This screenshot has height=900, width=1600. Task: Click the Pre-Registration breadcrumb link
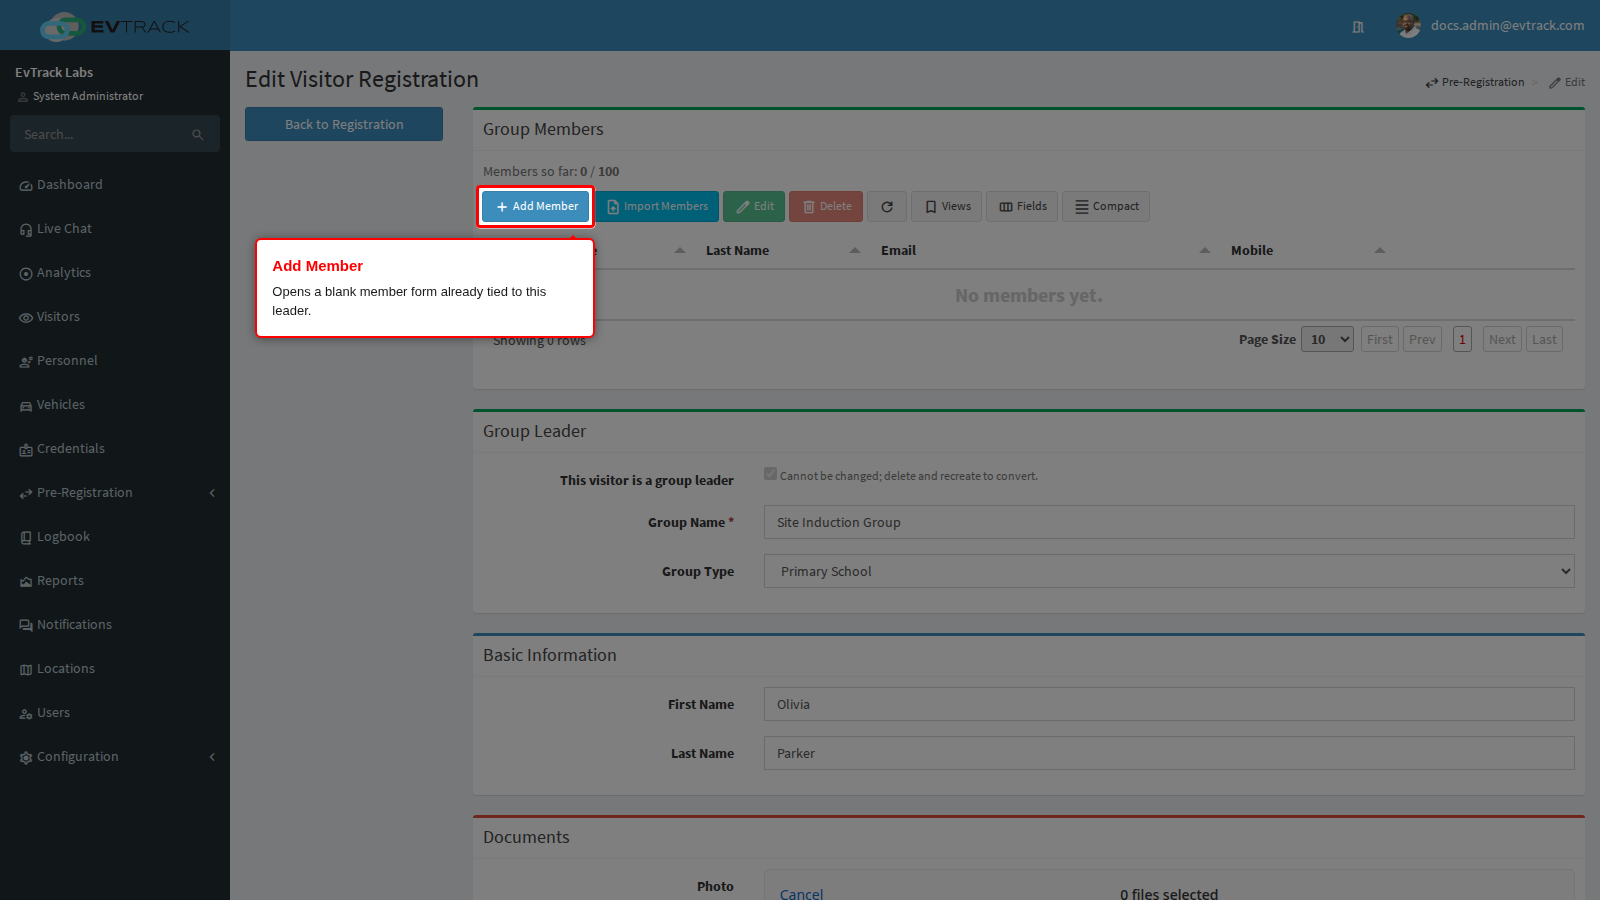pos(1475,82)
